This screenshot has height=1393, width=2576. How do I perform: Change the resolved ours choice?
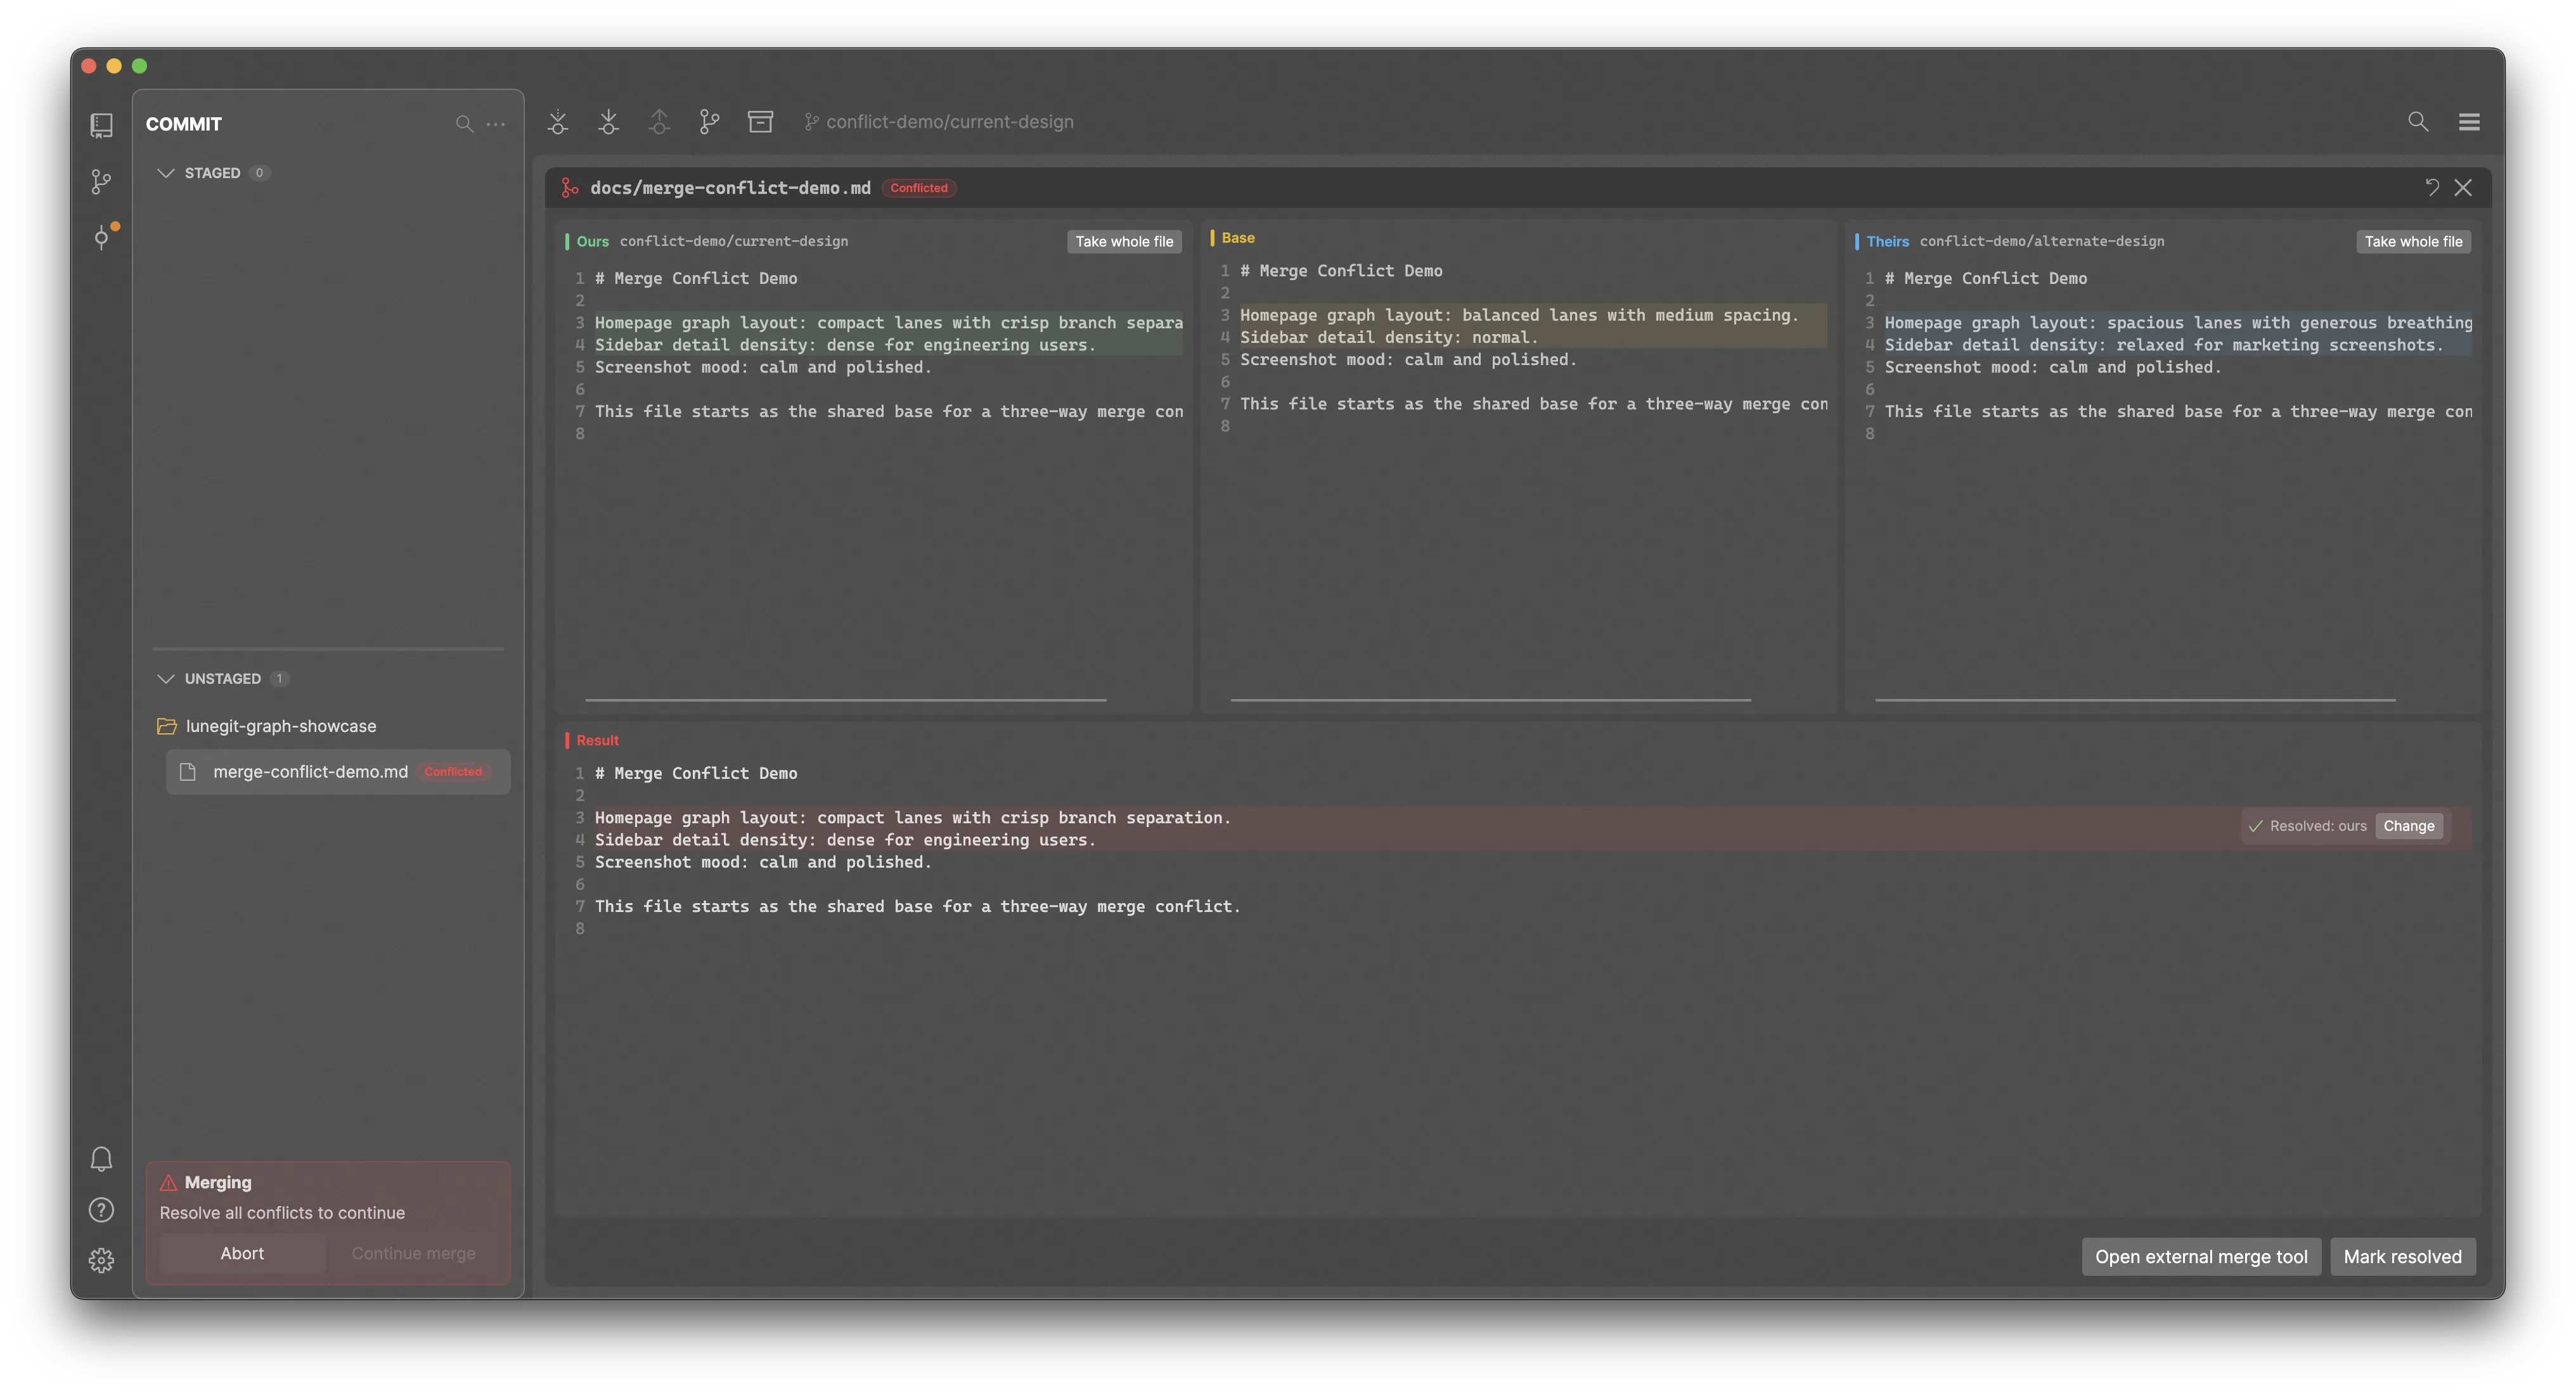pyautogui.click(x=2408, y=826)
